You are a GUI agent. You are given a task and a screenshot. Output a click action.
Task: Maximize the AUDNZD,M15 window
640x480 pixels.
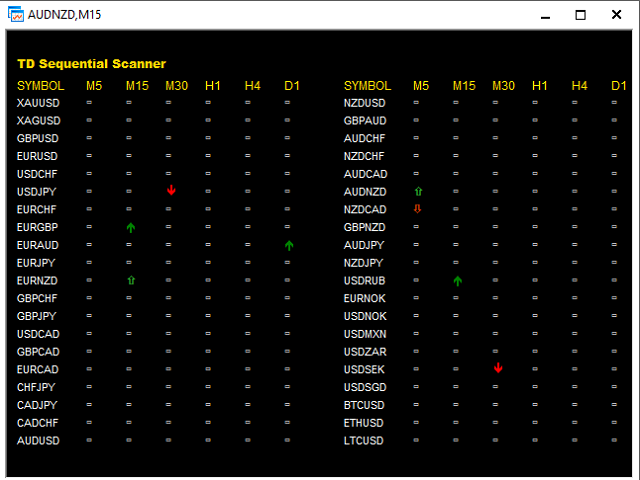[x=581, y=15]
